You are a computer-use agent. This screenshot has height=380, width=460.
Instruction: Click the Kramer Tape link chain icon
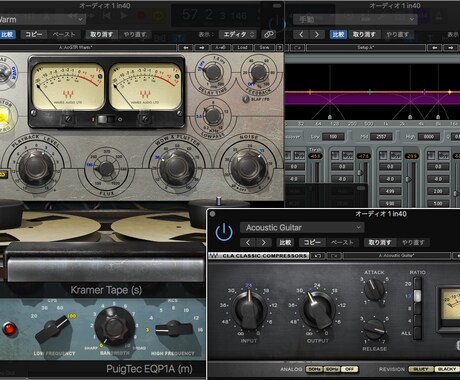pyautogui.click(x=269, y=34)
